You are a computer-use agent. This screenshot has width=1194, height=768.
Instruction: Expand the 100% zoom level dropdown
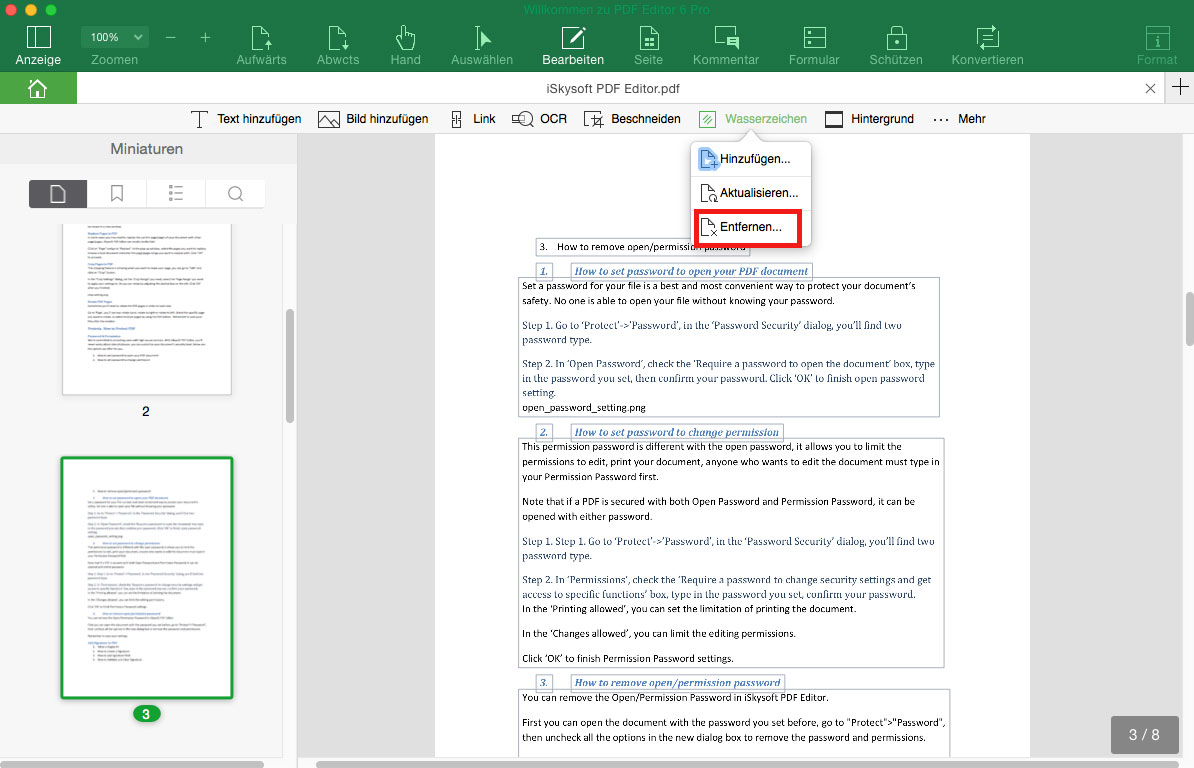pyautogui.click(x=114, y=37)
